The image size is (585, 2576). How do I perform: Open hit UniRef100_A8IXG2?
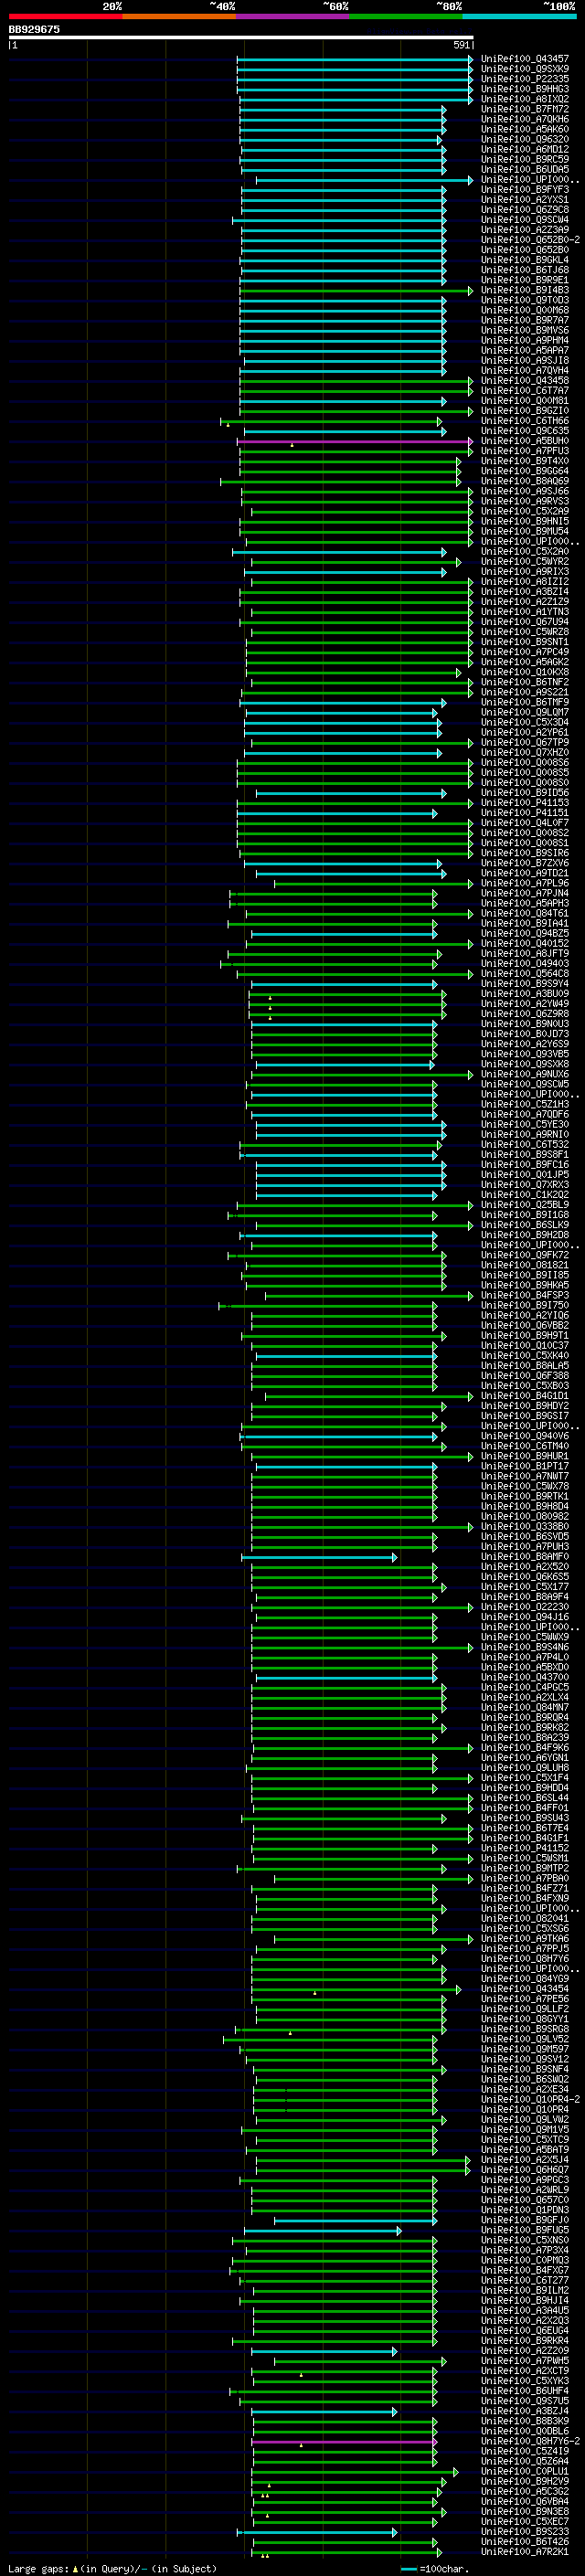pyautogui.click(x=525, y=99)
